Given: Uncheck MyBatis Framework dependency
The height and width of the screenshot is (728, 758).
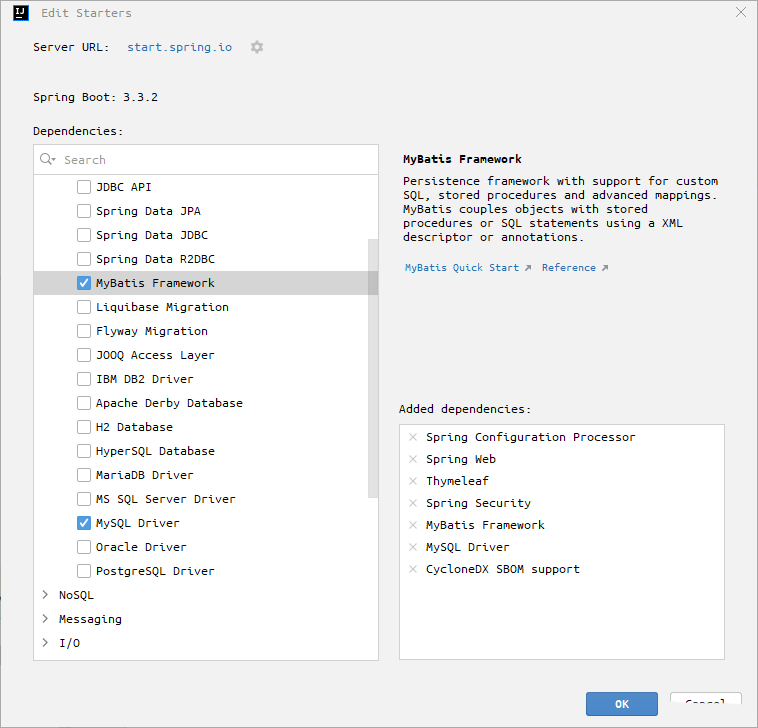Looking at the screenshot, I should 84,283.
